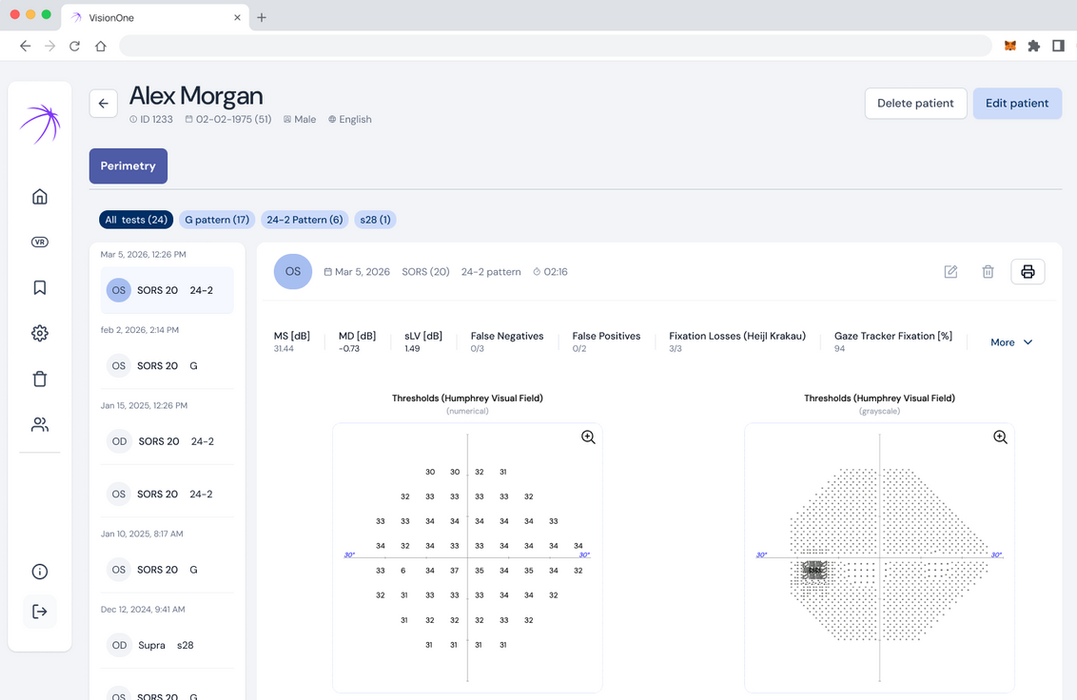Reload the browser page
Screen dimensions: 1077x700
75,46
